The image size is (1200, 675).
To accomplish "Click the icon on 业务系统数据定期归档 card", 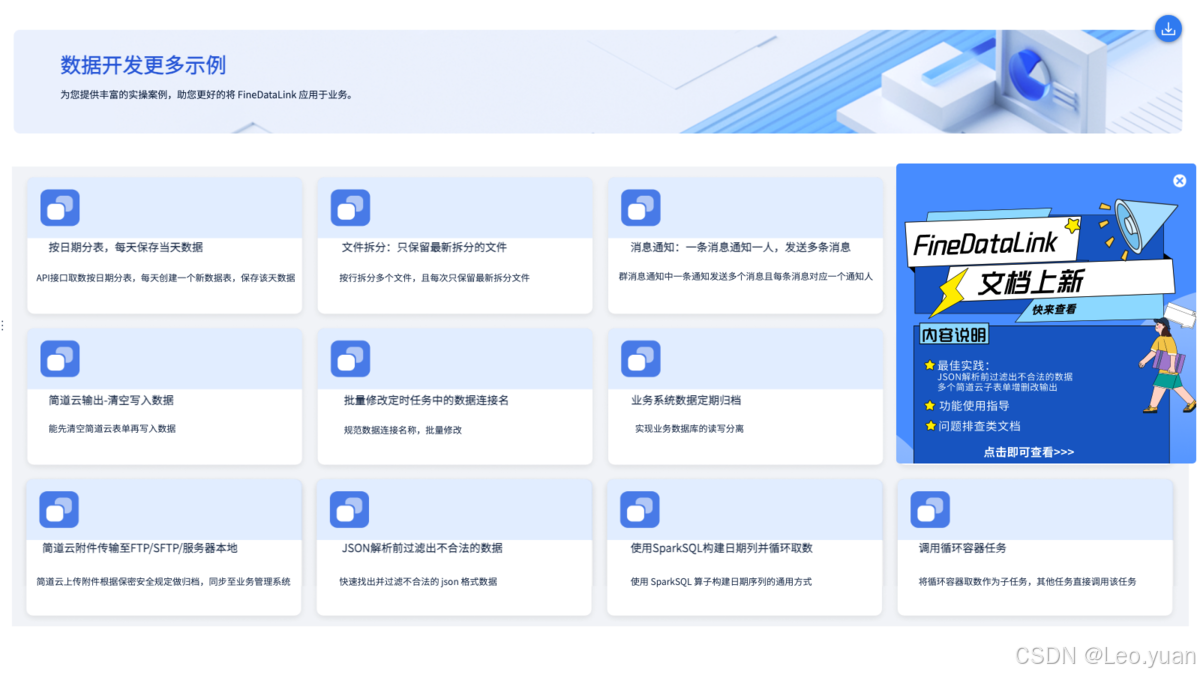I will [640, 359].
